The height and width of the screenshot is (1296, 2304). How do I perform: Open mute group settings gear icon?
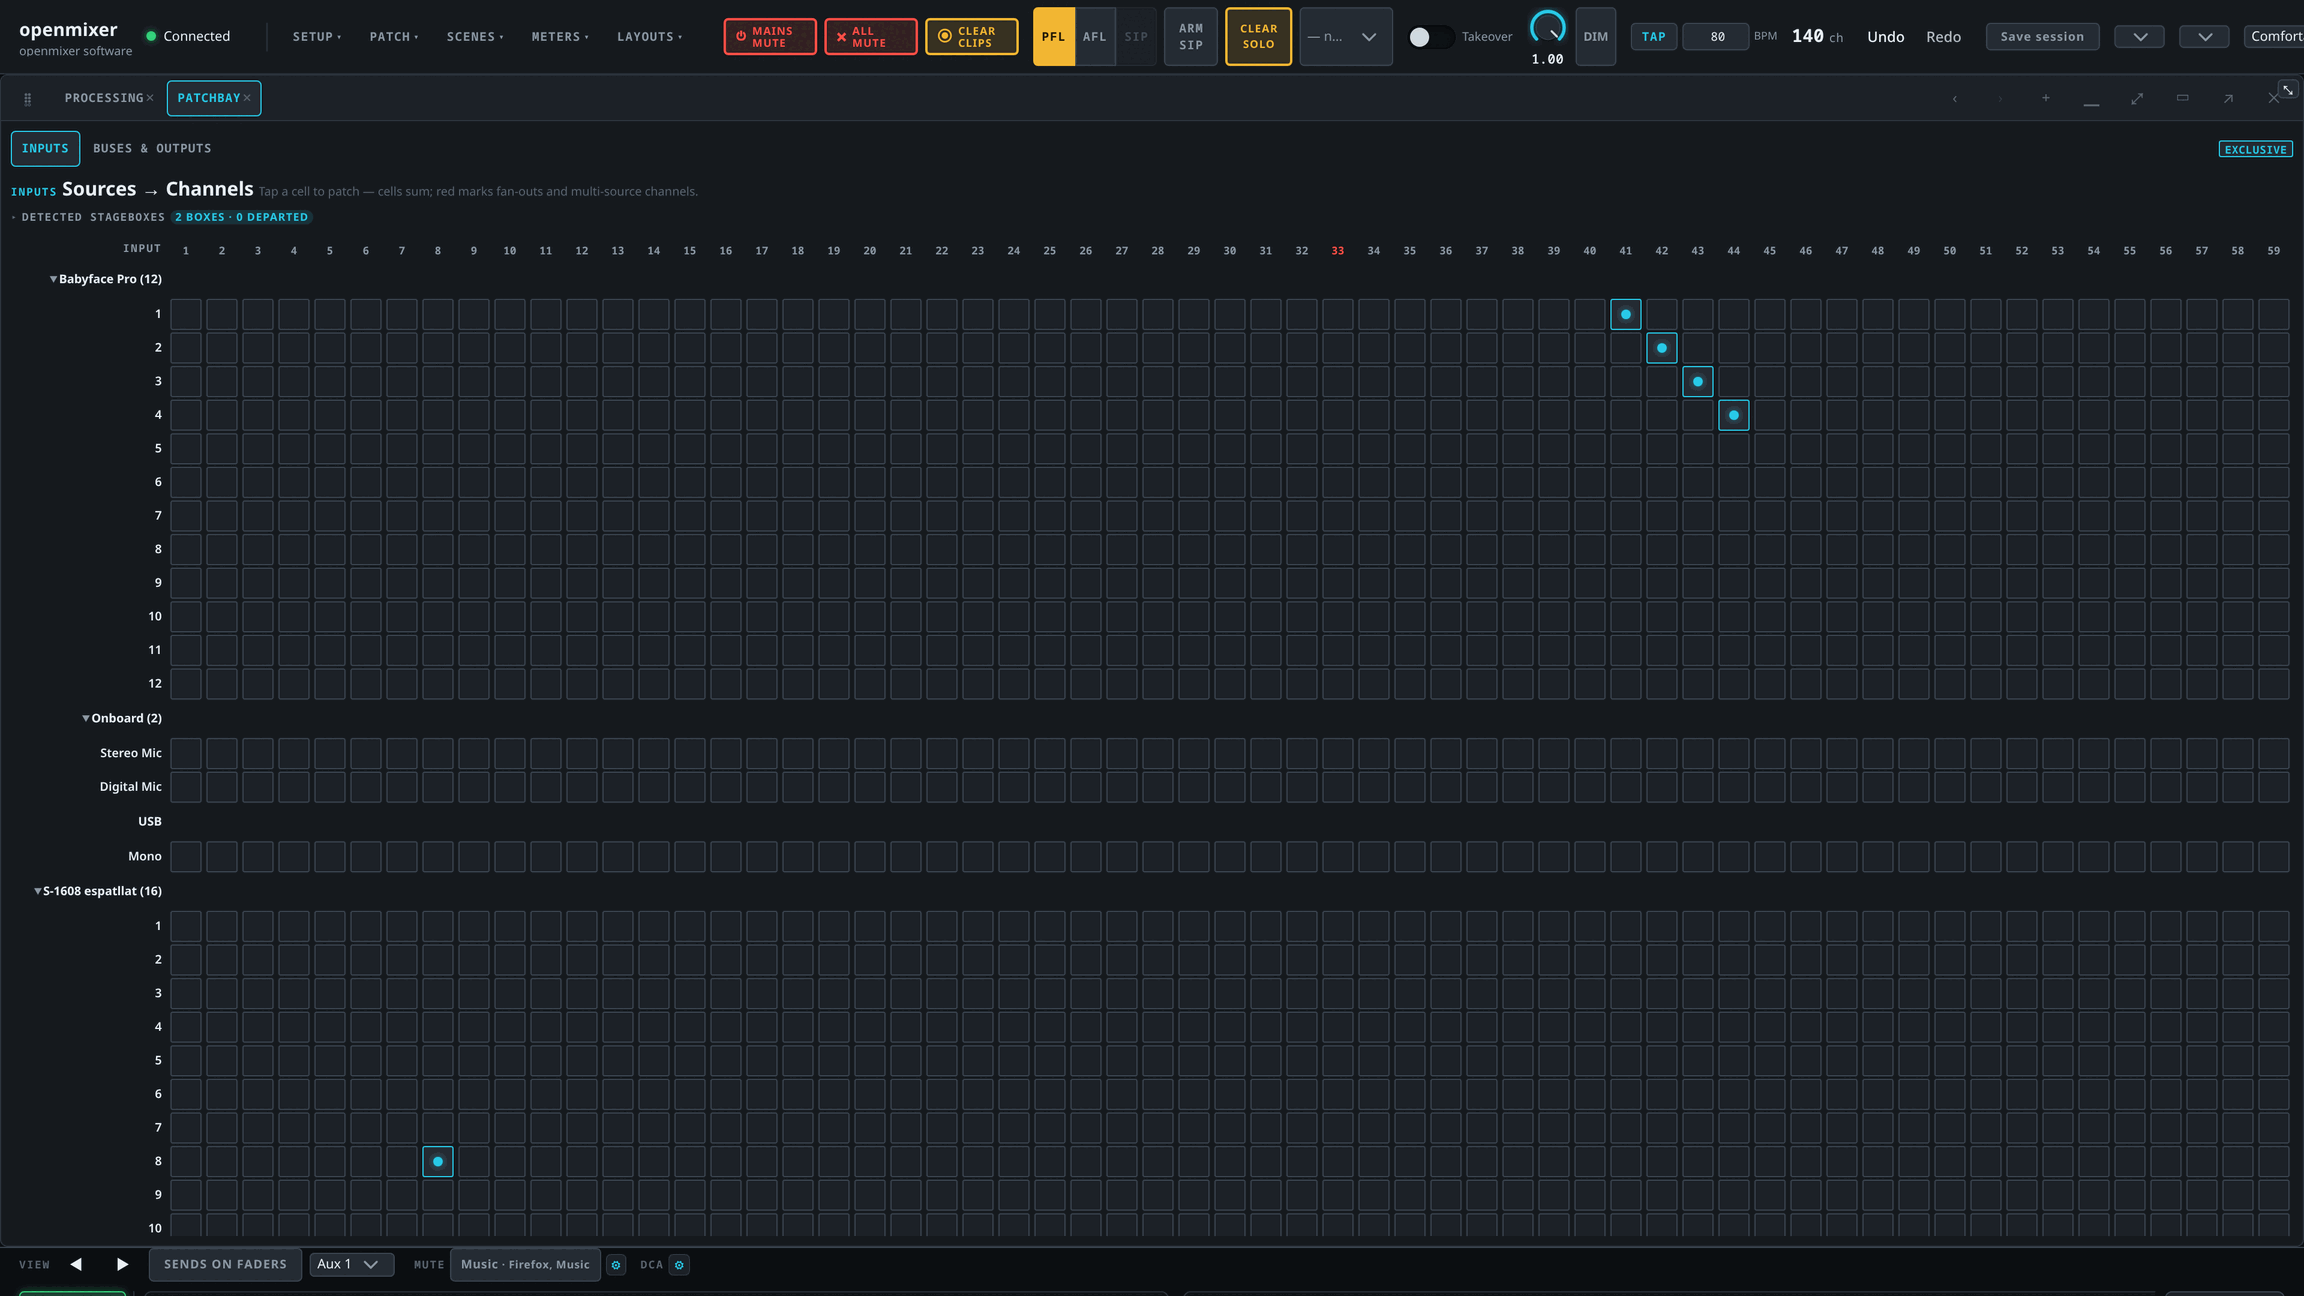click(616, 1265)
